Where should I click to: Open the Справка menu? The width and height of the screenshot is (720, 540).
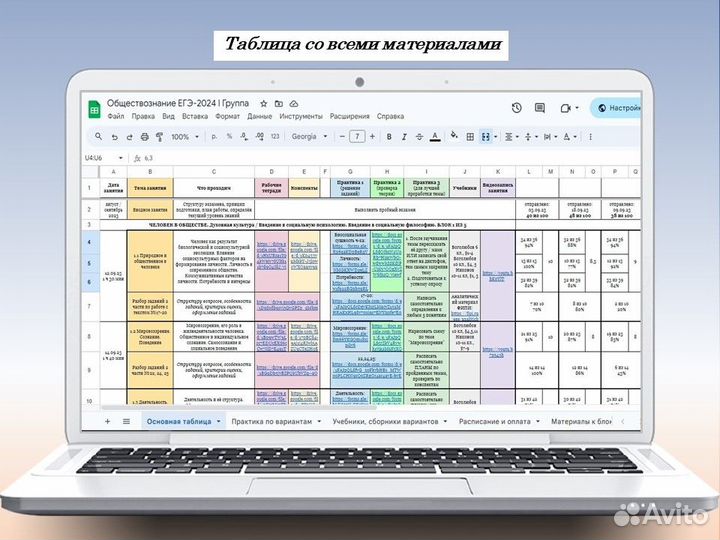[390, 116]
